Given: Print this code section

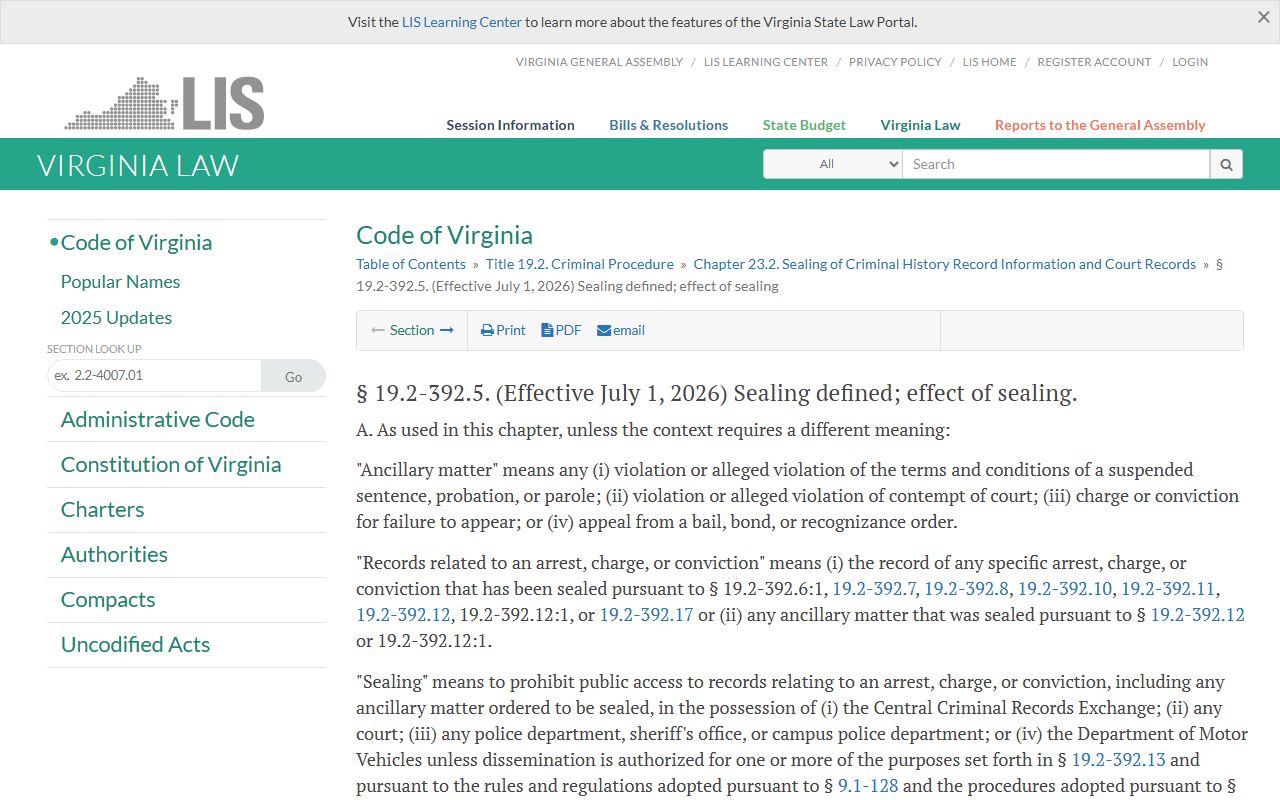Looking at the screenshot, I should 503,330.
